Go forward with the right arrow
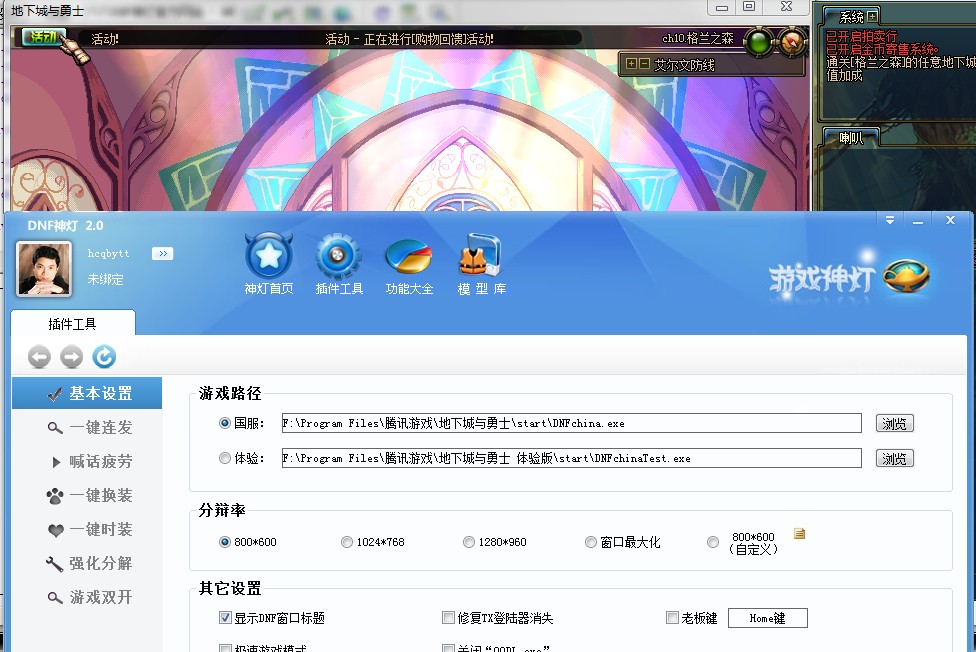 [x=72, y=357]
